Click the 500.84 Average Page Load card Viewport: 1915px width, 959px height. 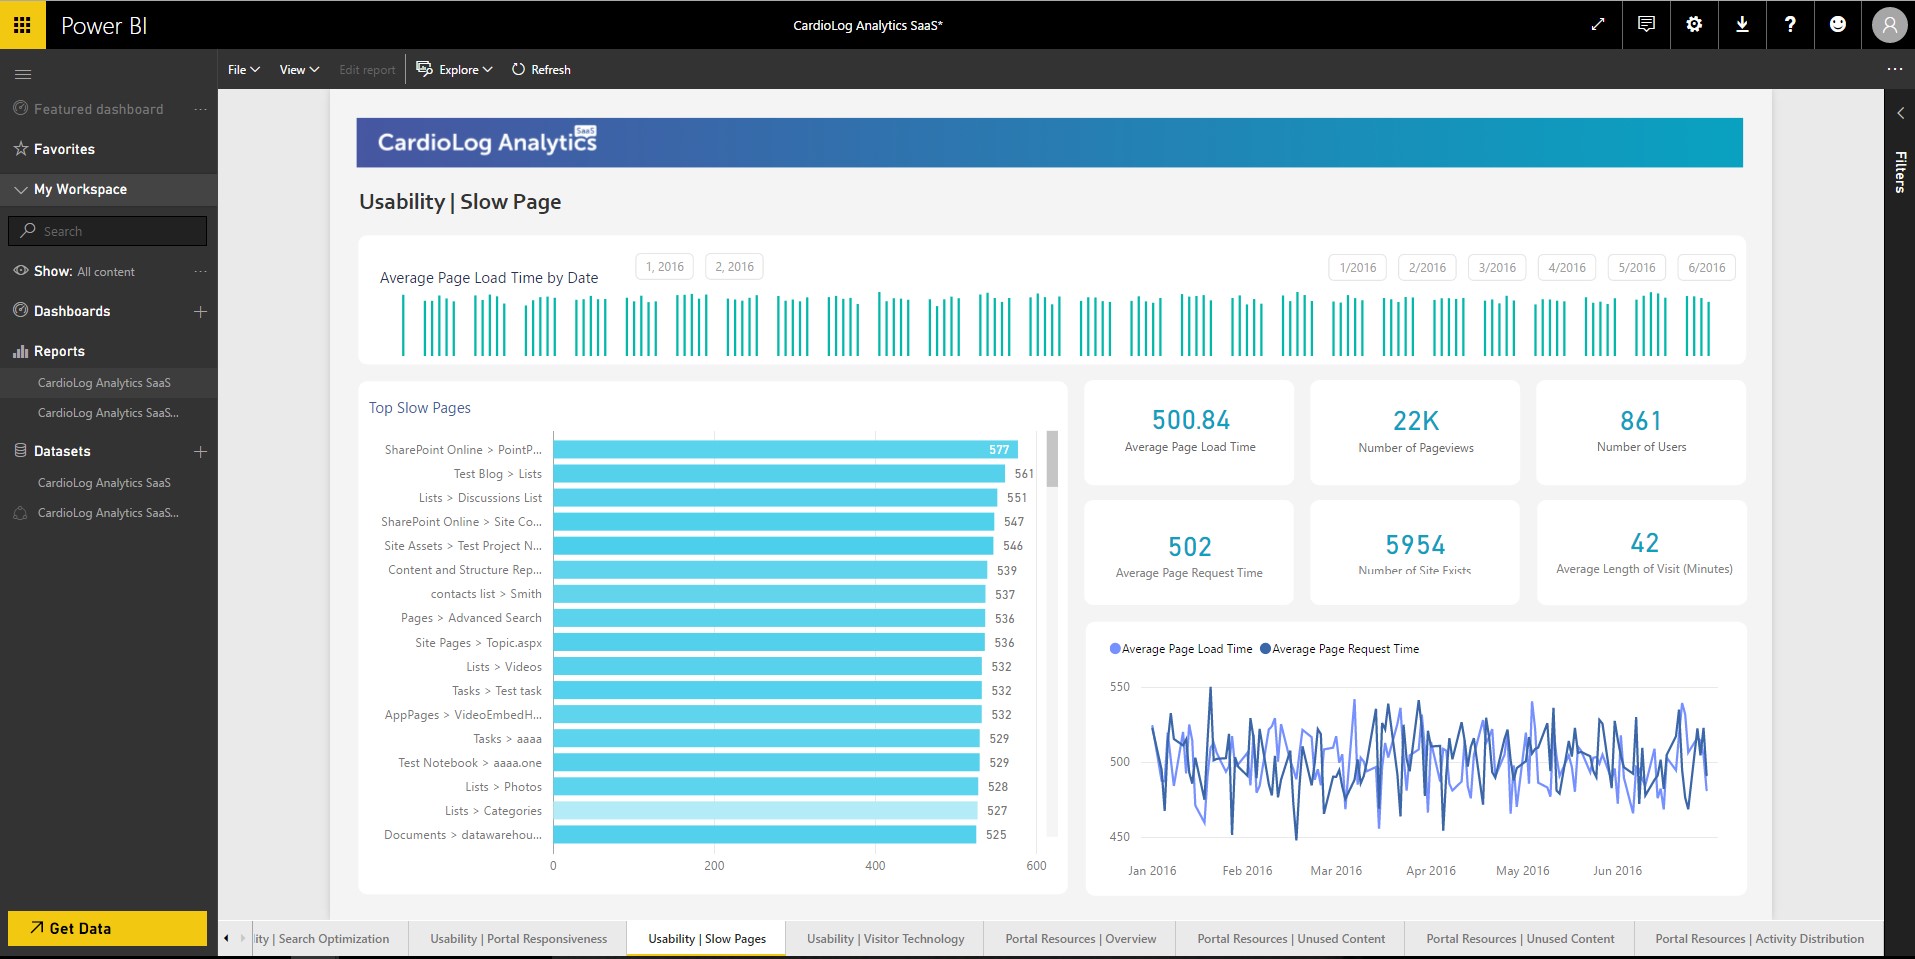(x=1189, y=432)
